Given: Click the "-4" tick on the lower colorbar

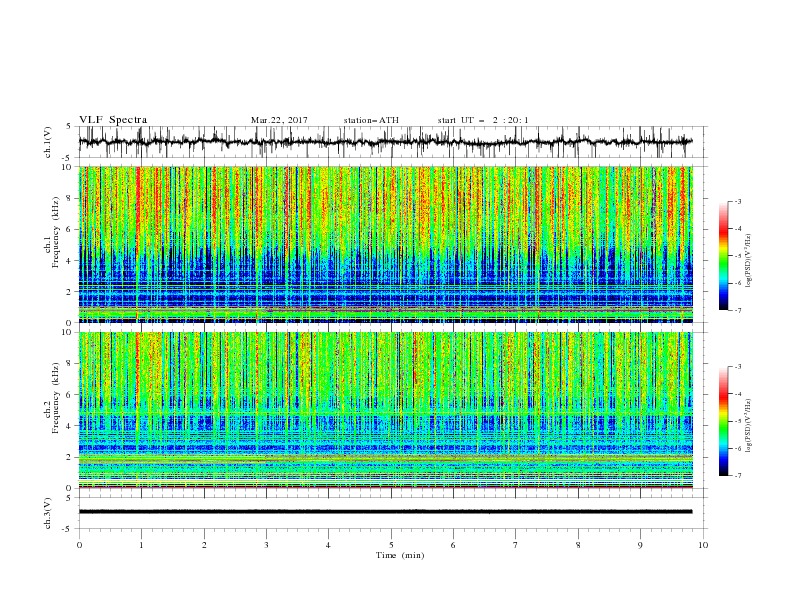Looking at the screenshot, I should click(x=737, y=394).
